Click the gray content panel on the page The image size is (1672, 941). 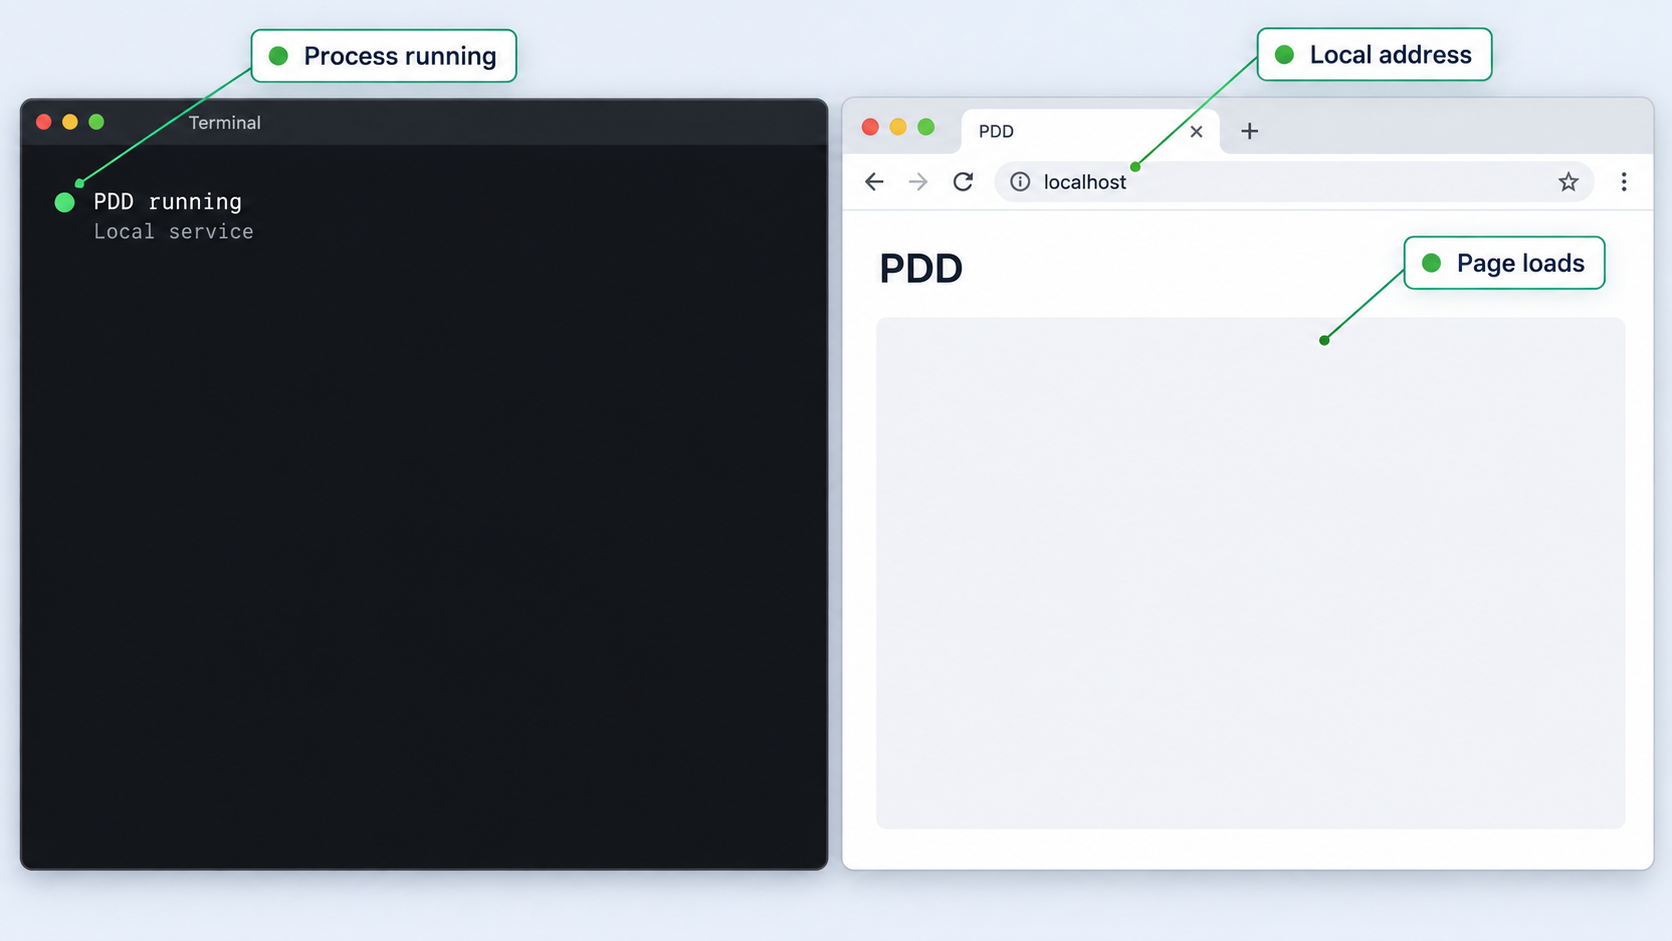1250,573
